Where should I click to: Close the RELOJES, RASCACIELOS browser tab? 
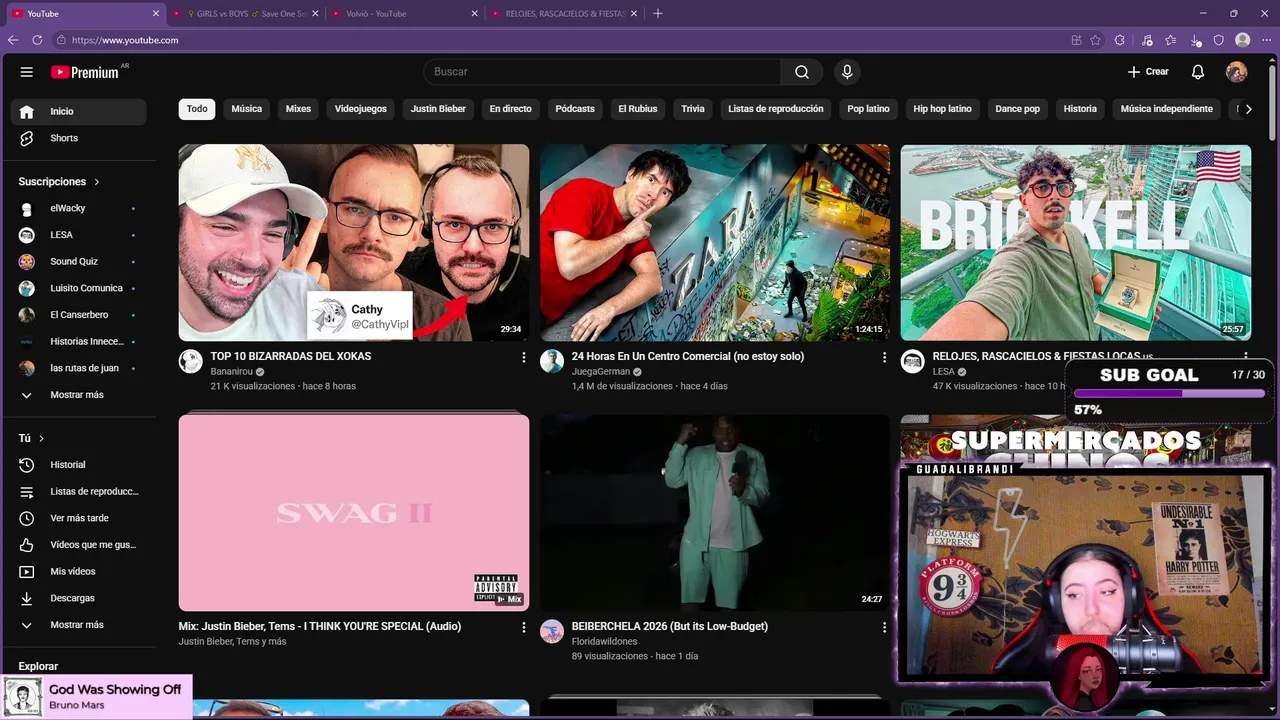[635, 14]
